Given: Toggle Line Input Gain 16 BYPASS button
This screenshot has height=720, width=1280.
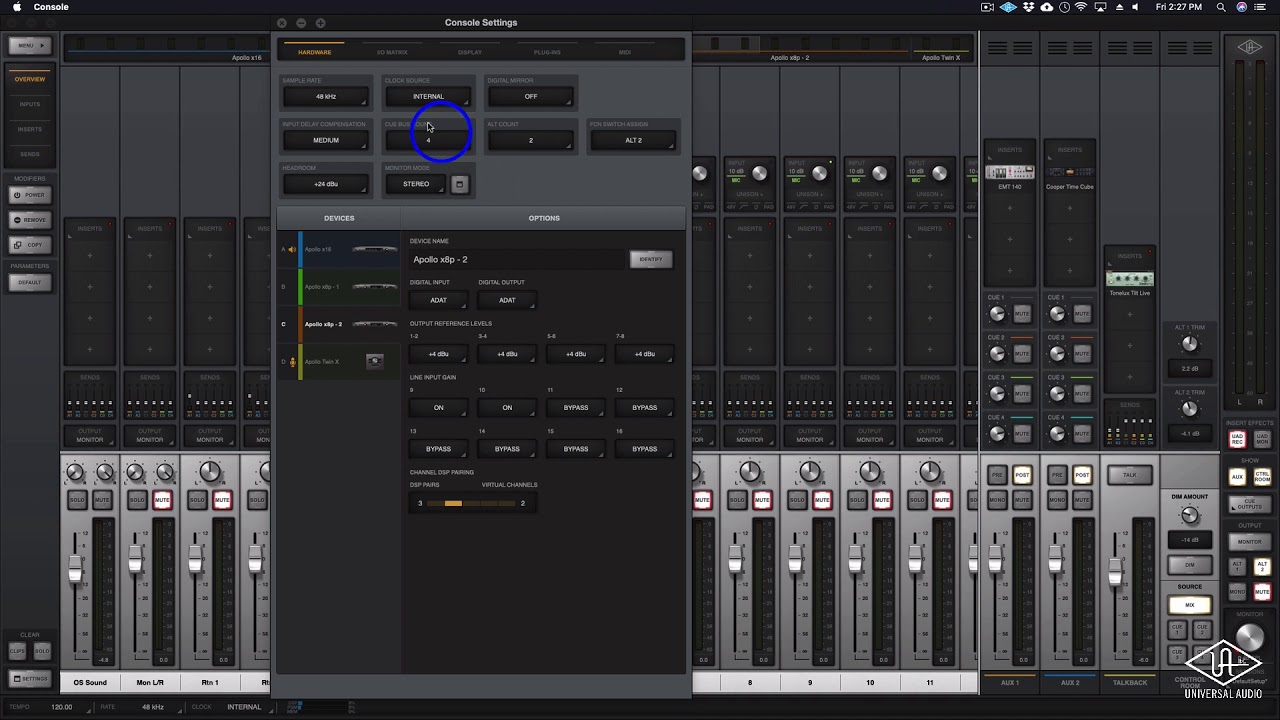Looking at the screenshot, I should (645, 449).
